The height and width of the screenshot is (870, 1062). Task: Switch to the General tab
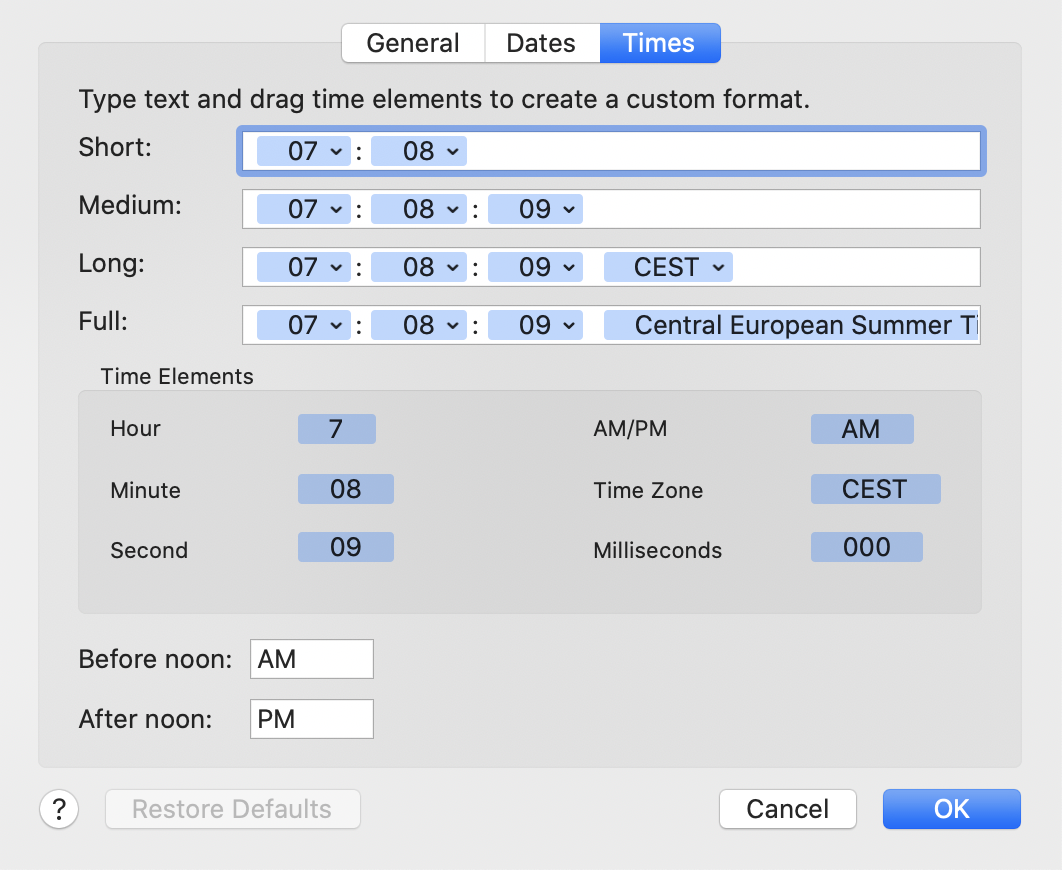413,43
